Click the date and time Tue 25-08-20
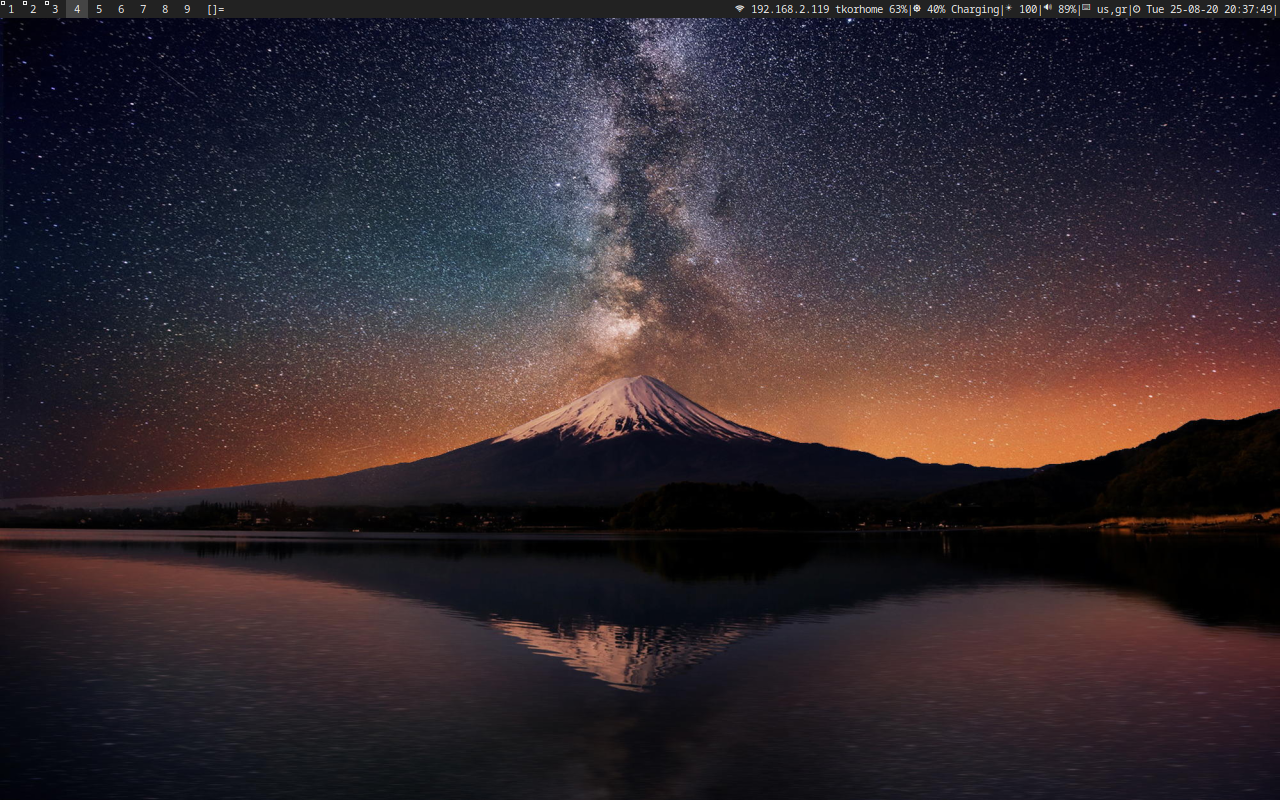Viewport: 1280px width, 800px height. 1181,9
